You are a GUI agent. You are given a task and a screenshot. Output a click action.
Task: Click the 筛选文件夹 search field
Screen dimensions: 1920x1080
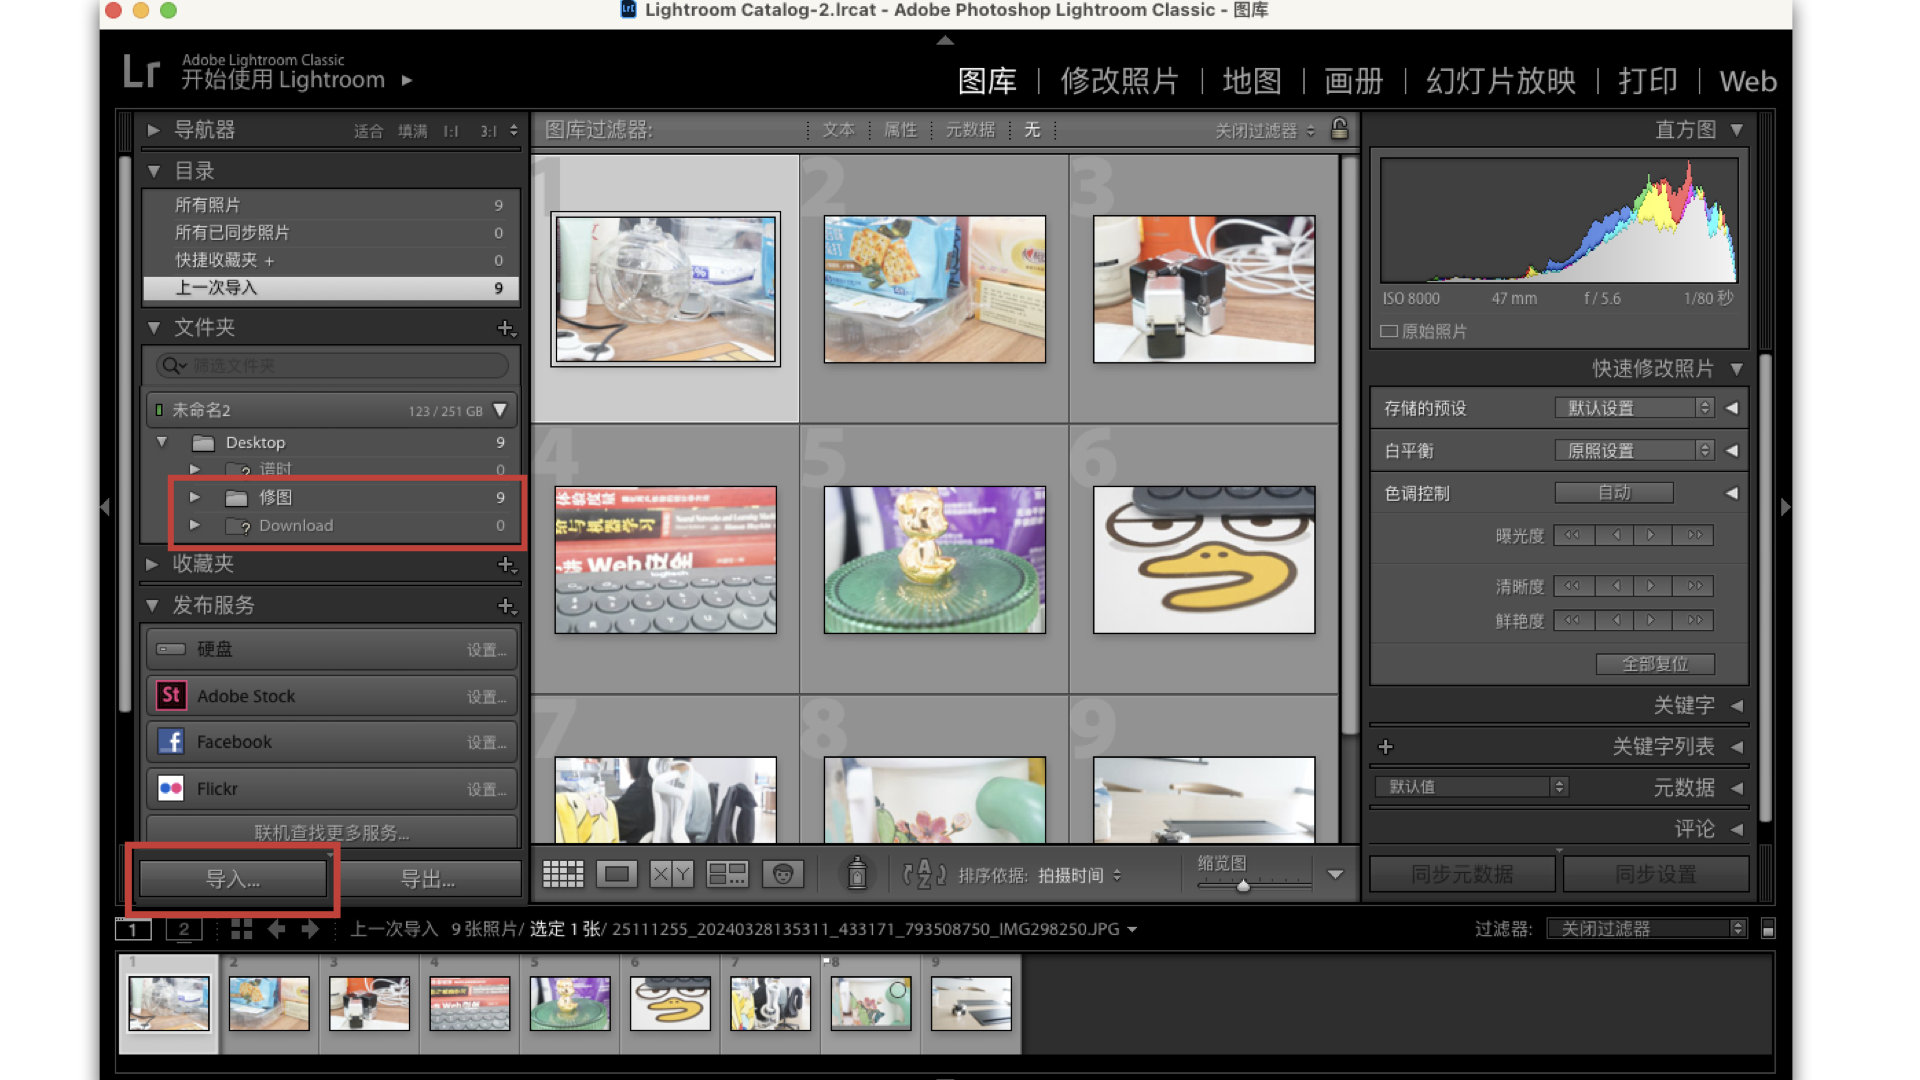click(332, 366)
